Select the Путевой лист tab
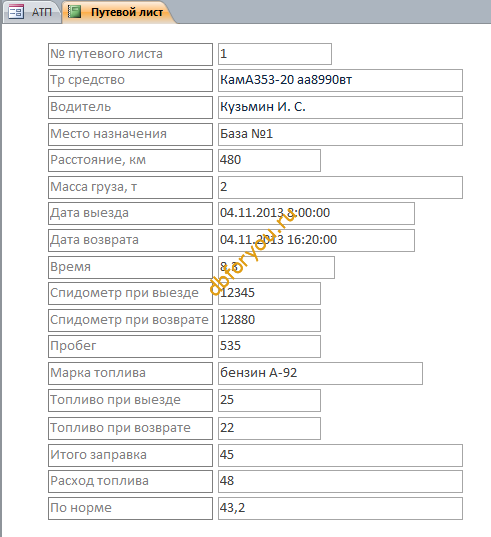The width and height of the screenshot is (491, 537). click(x=118, y=12)
